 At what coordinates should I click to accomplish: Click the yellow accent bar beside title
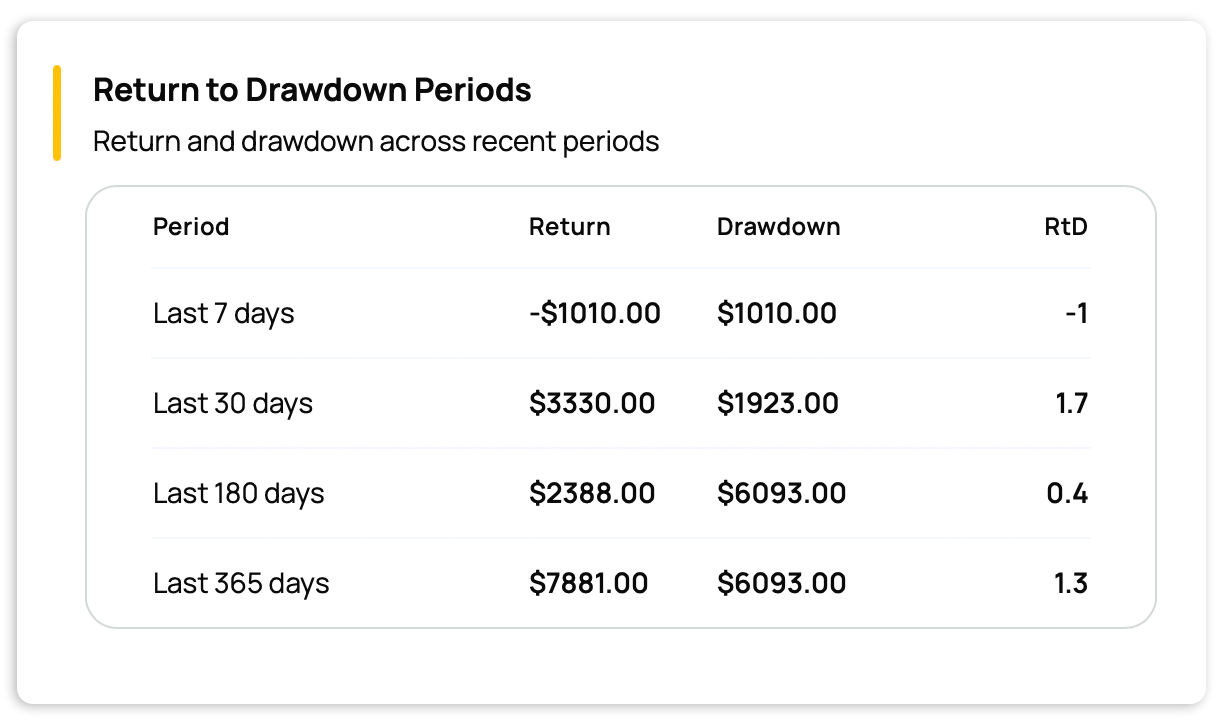(57, 113)
